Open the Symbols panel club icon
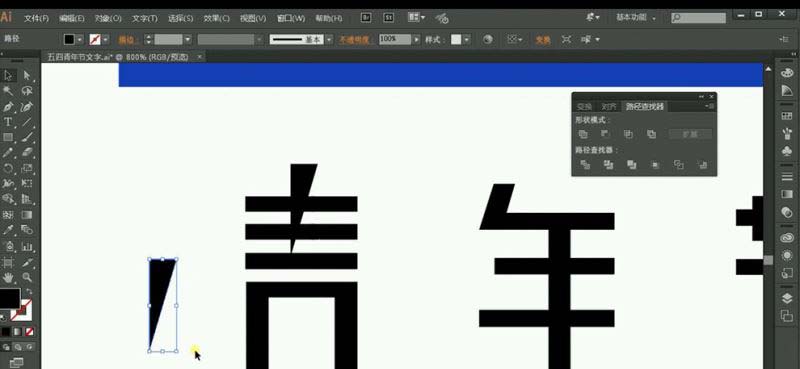Viewport: 800px width, 369px height. pos(787,152)
